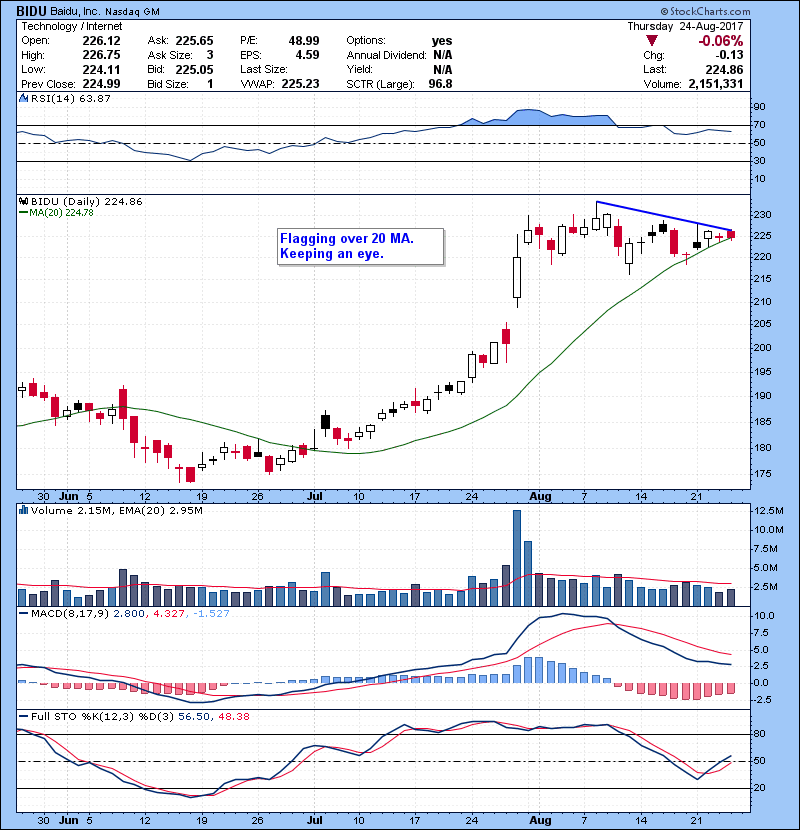Click the Volume panel bar icon
800x830 pixels.
[x=23, y=510]
